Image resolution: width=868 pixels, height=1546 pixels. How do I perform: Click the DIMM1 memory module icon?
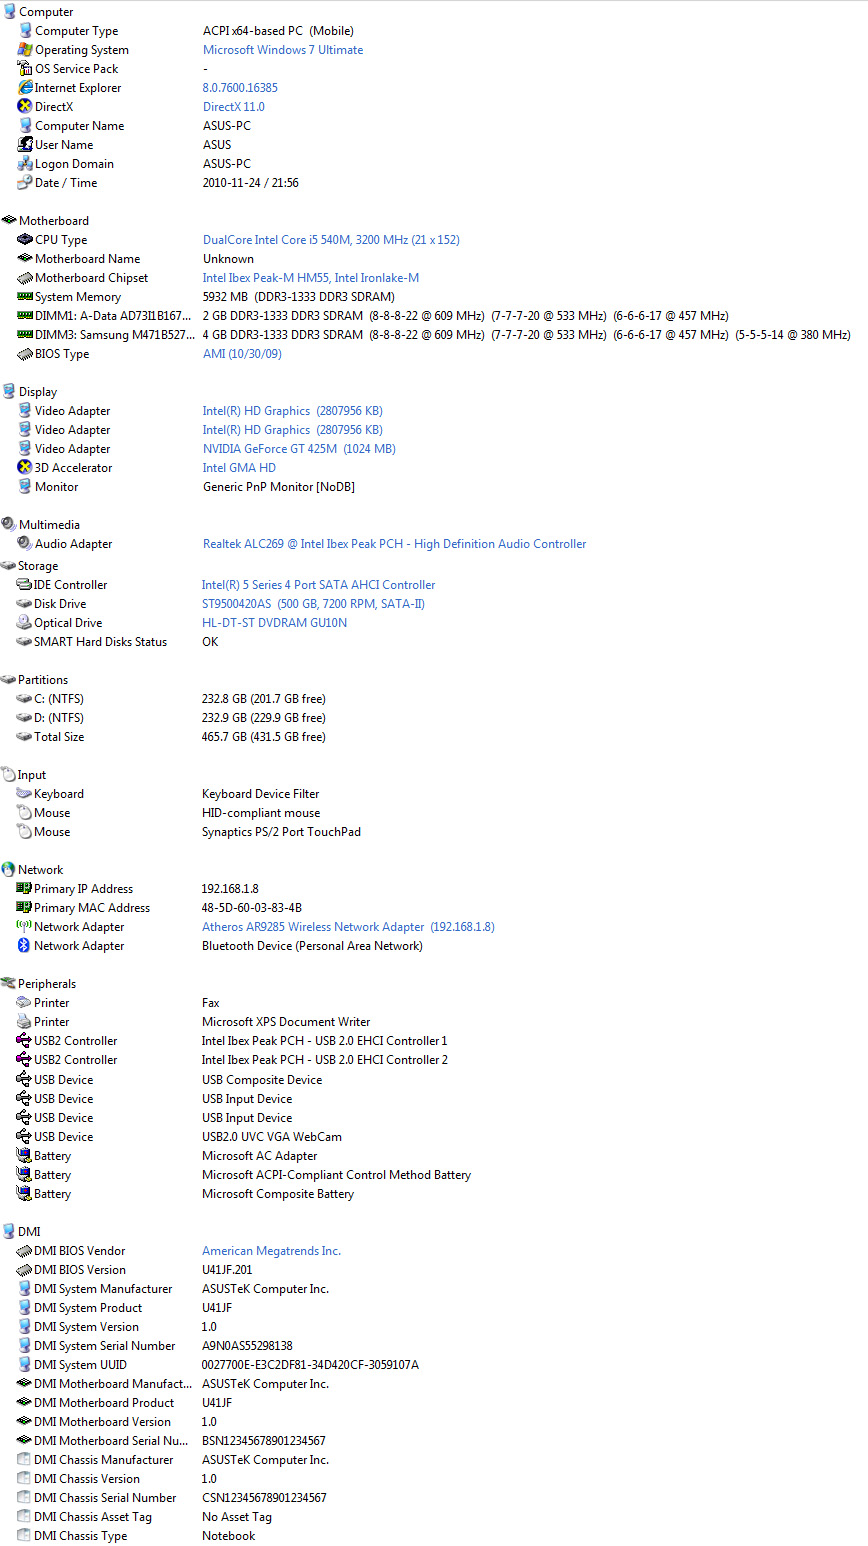pos(25,316)
